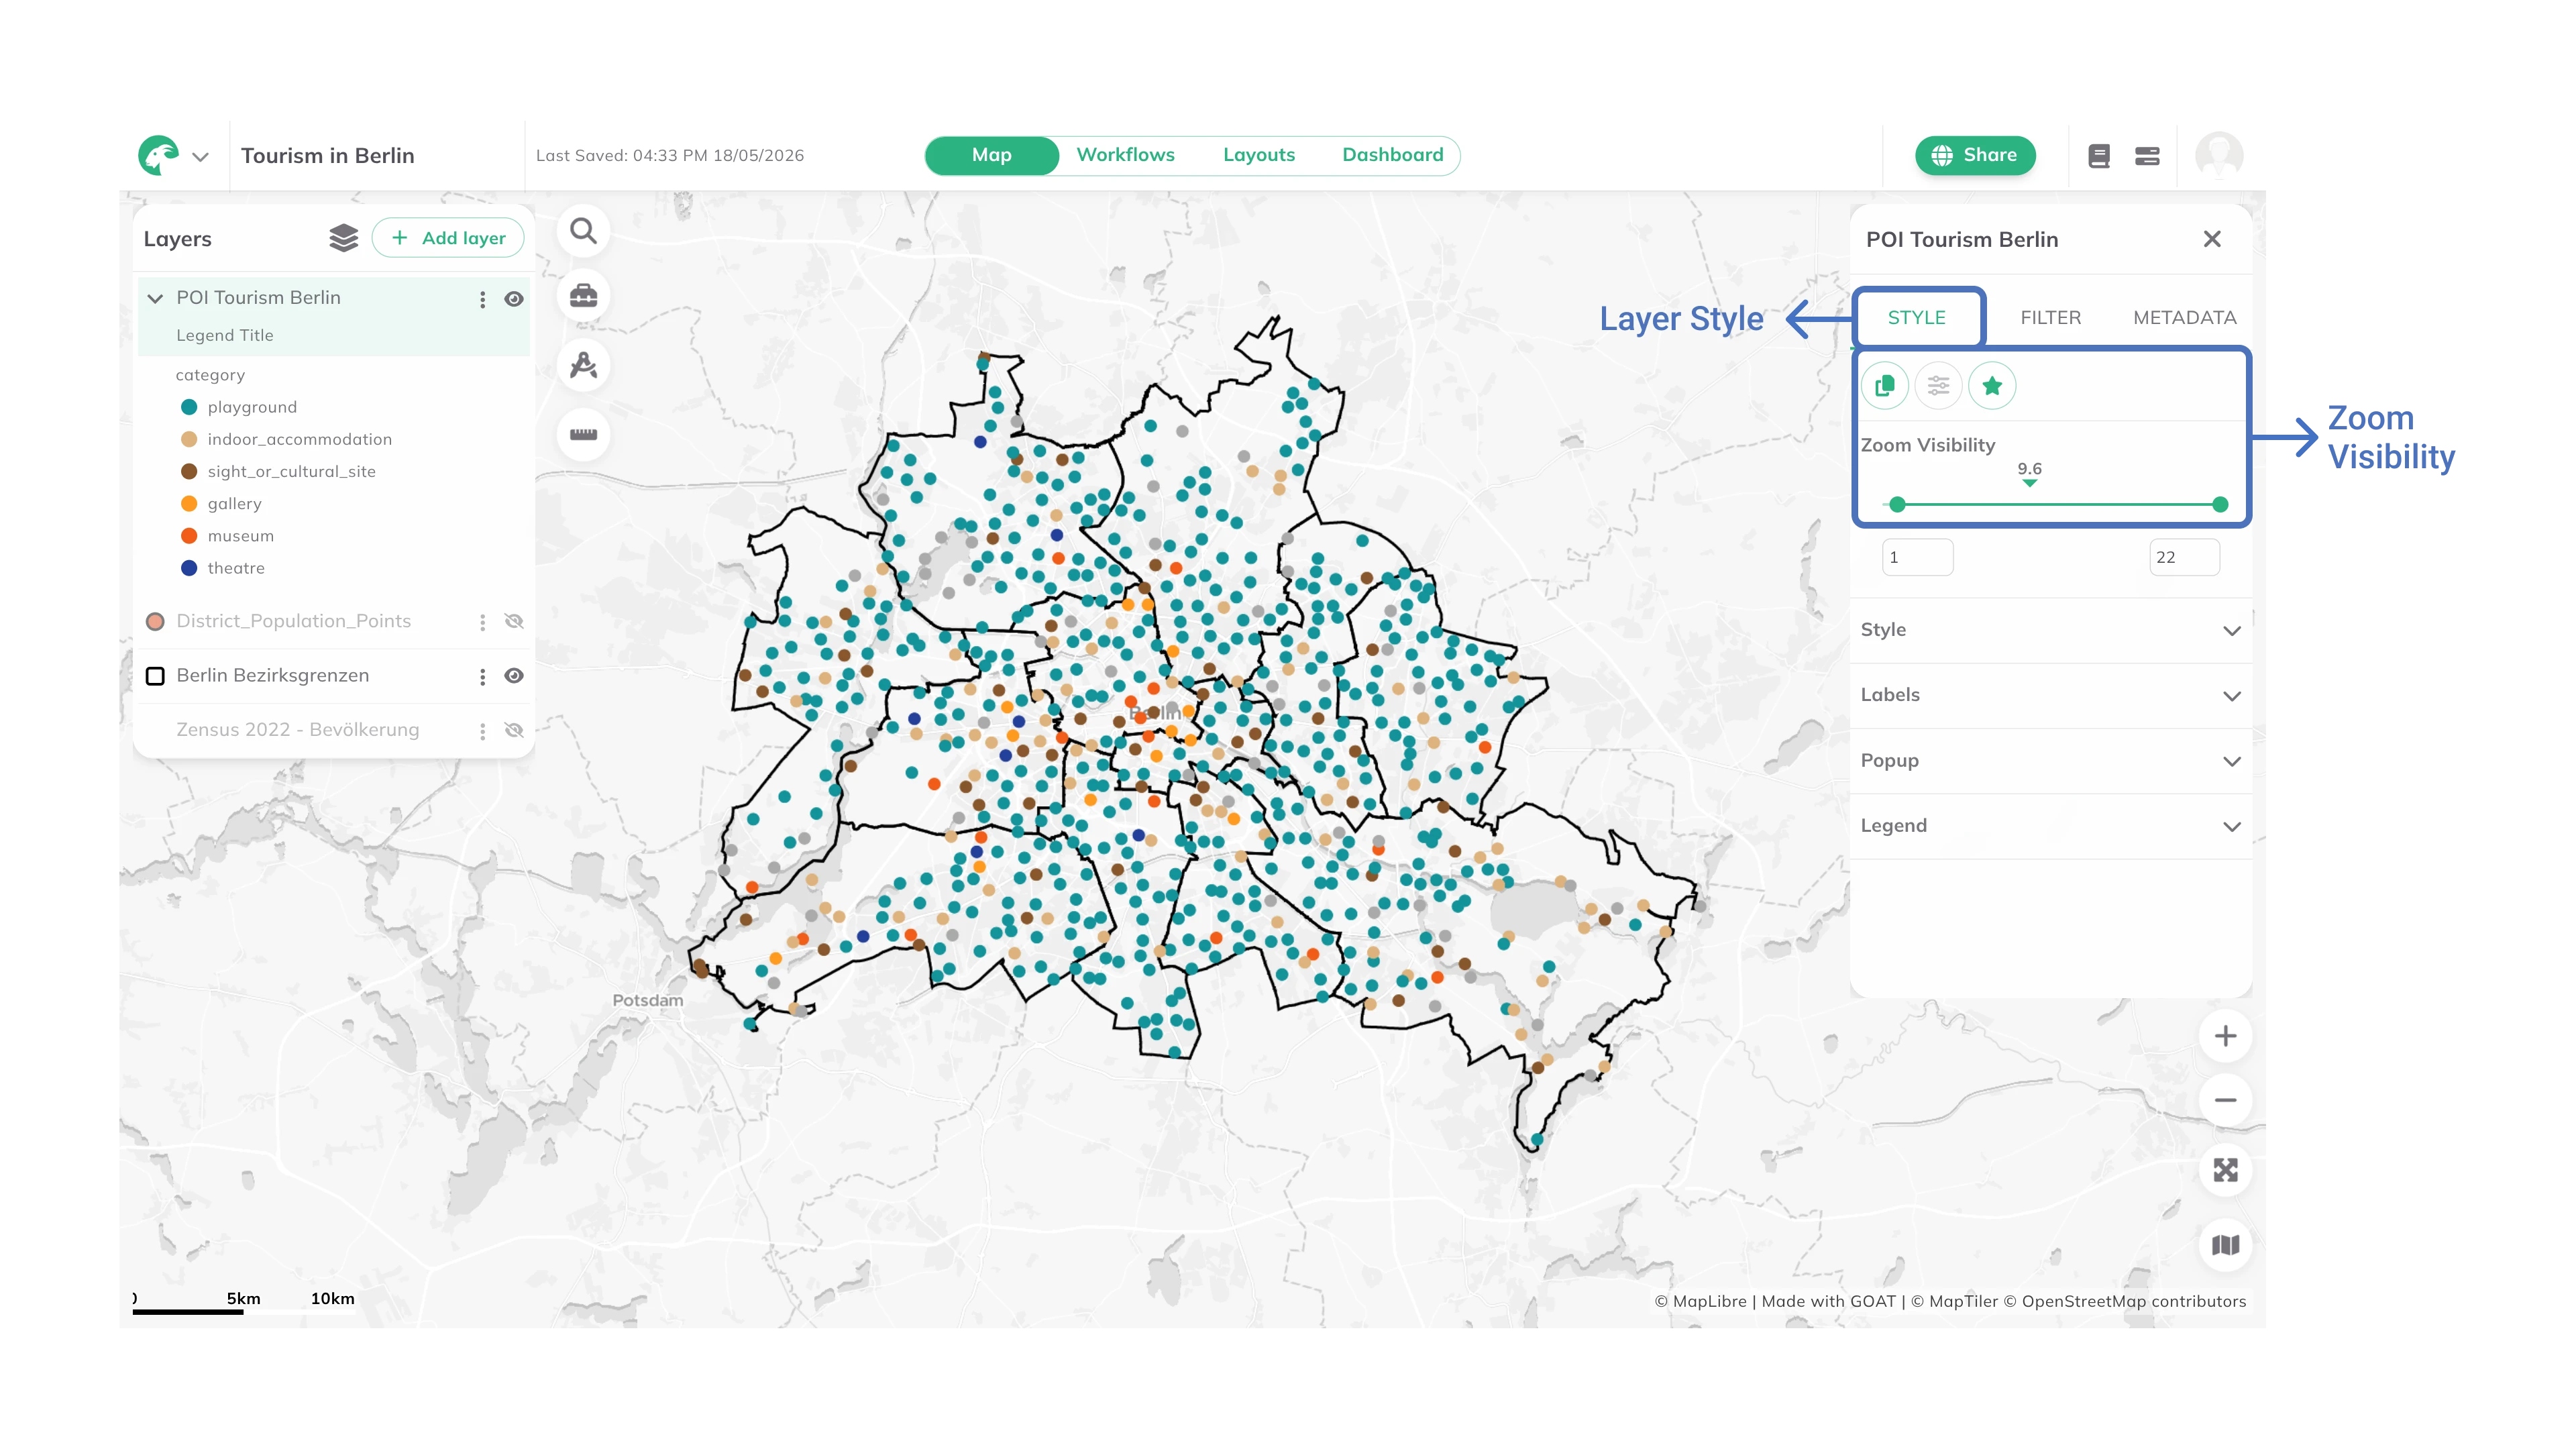The width and height of the screenshot is (2576, 1449).
Task: Open District_Population_Points options menu
Action: click(482, 622)
